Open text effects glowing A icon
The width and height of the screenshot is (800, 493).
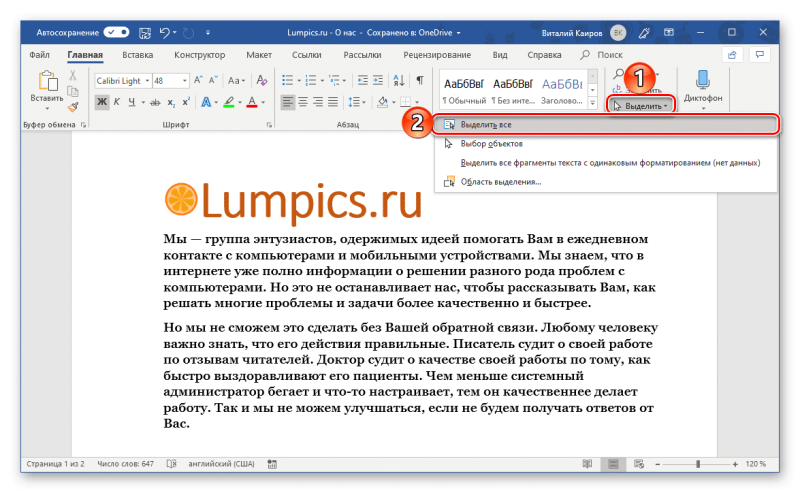206,103
